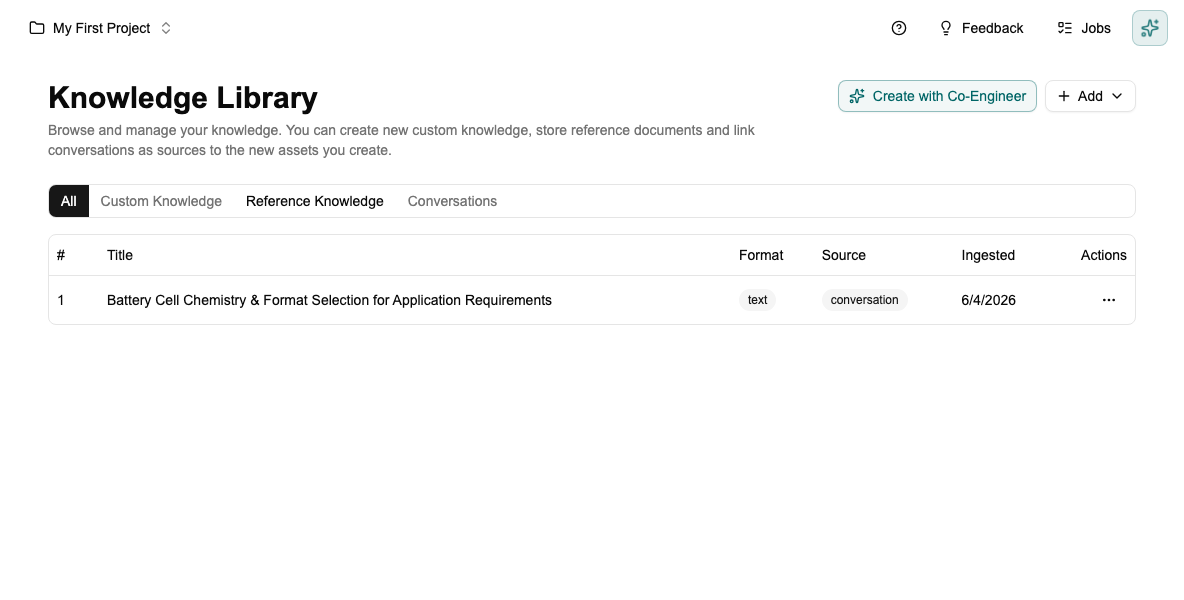This screenshot has width=1184, height=600.
Task: Switch to the Custom Knowledge tab
Action: pyautogui.click(x=161, y=201)
